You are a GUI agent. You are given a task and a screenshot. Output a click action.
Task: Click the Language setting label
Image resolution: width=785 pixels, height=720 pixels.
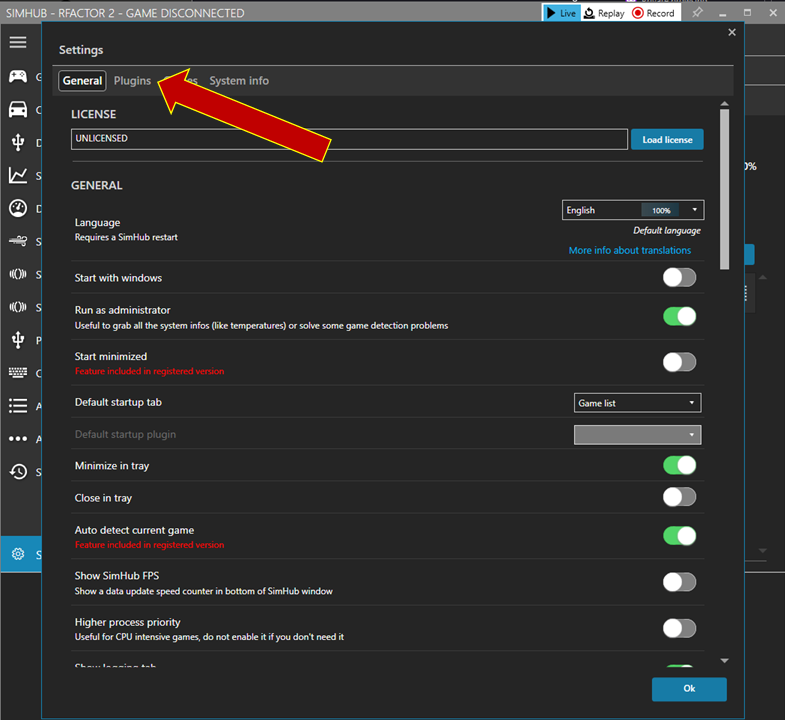97,222
